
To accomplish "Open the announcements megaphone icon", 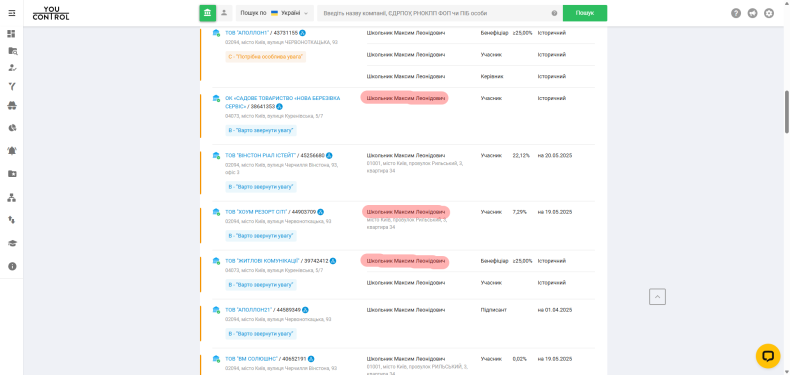I will point(752,14).
